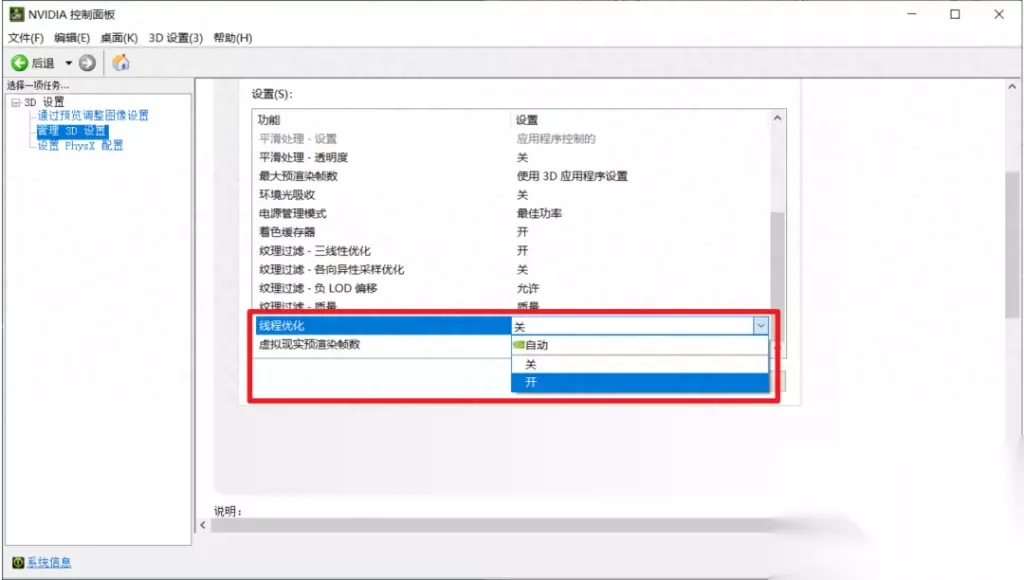Select the 平滑处理 - 设置 row
The image size is (1024, 580).
(513, 138)
